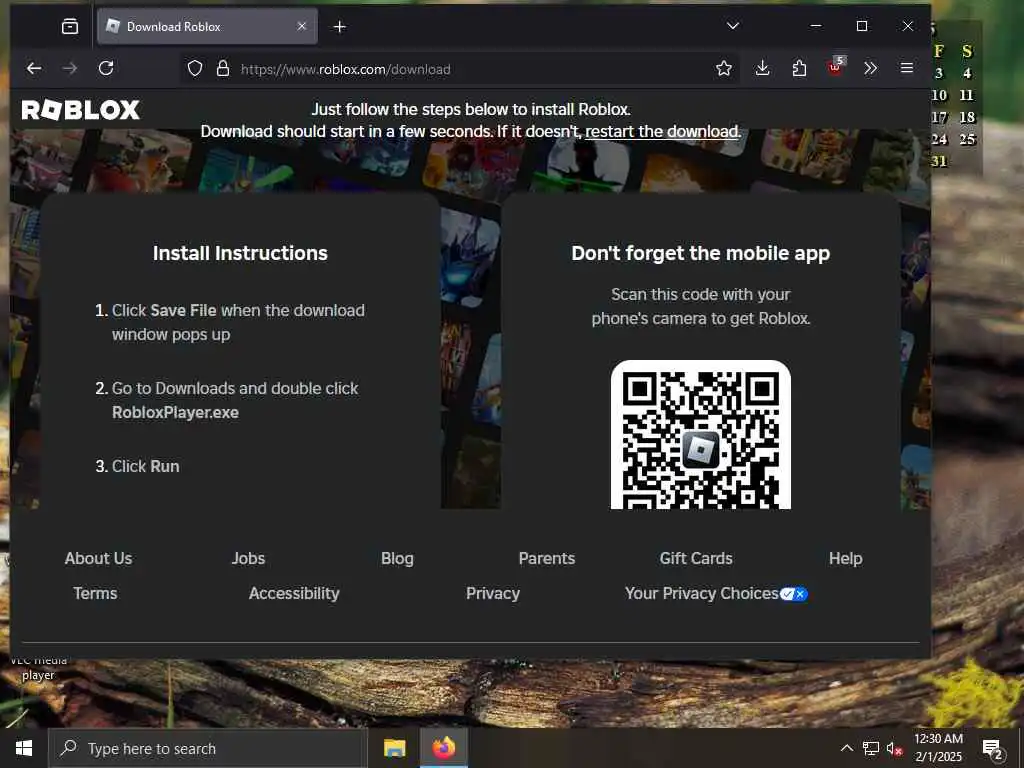Image resolution: width=1024 pixels, height=768 pixels.
Task: Select the Download Roblox tab
Action: 207,26
